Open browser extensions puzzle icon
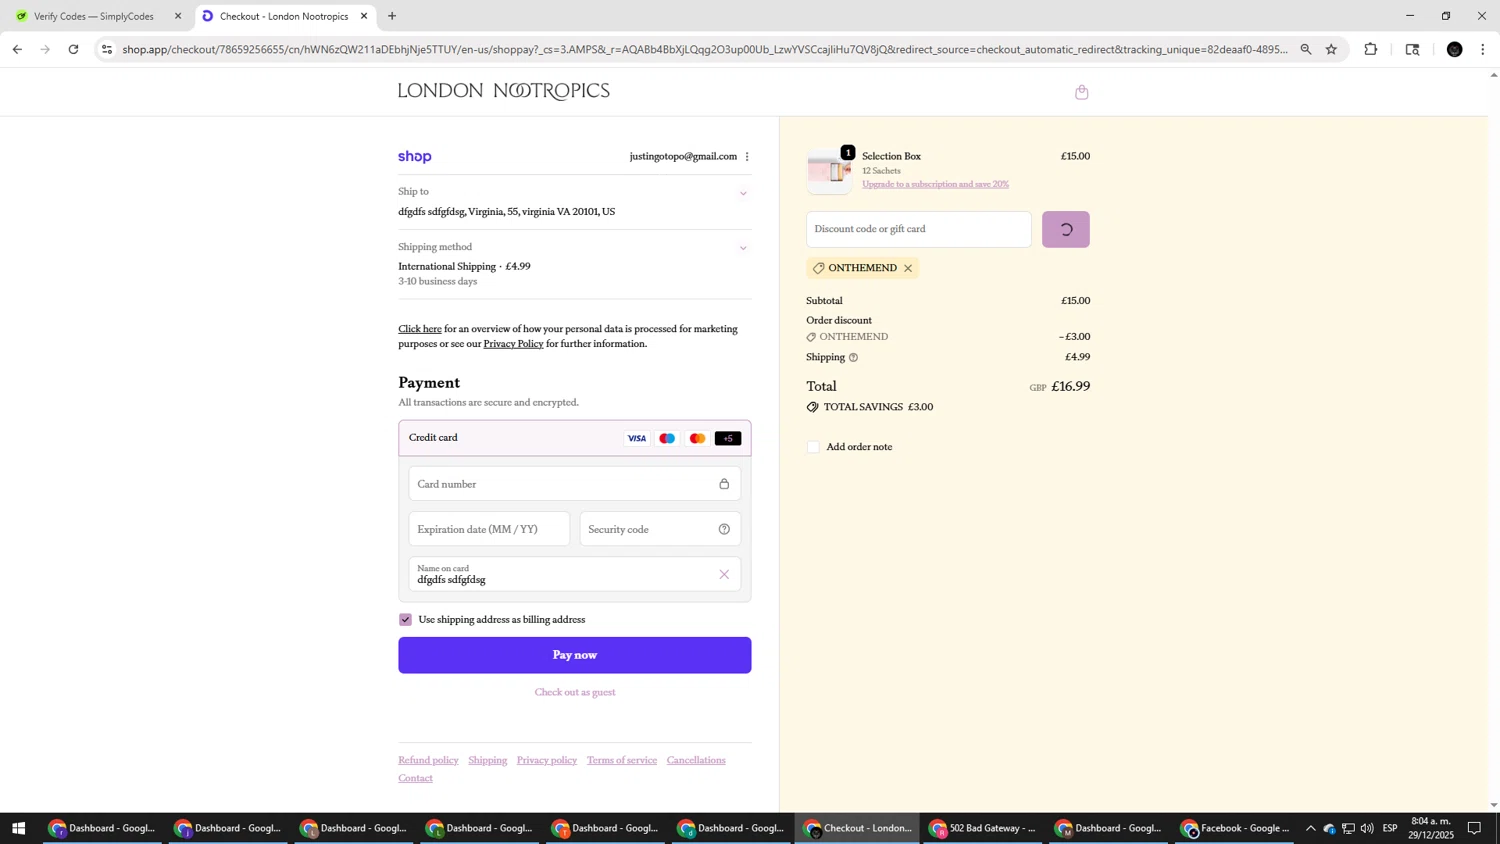 coord(1371,49)
